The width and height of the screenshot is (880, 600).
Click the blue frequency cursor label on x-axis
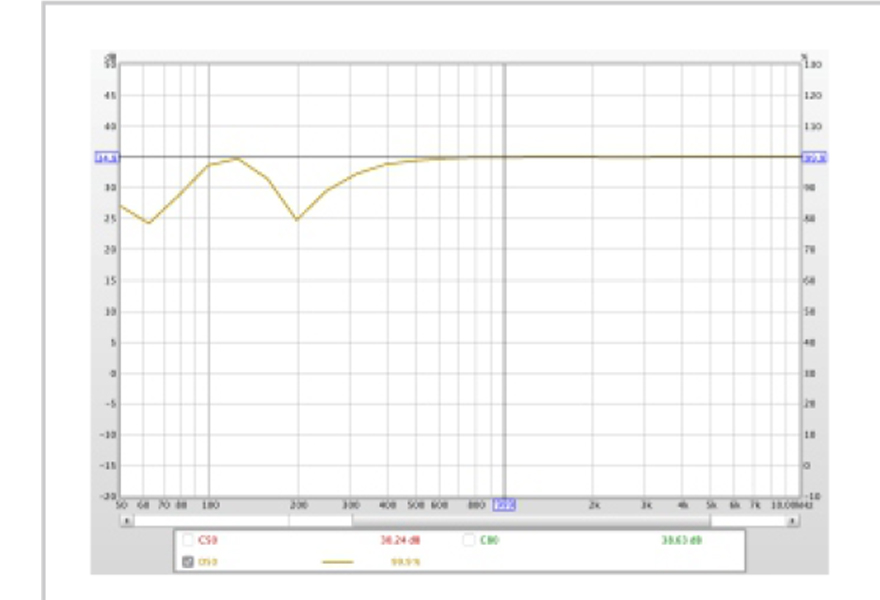504,505
